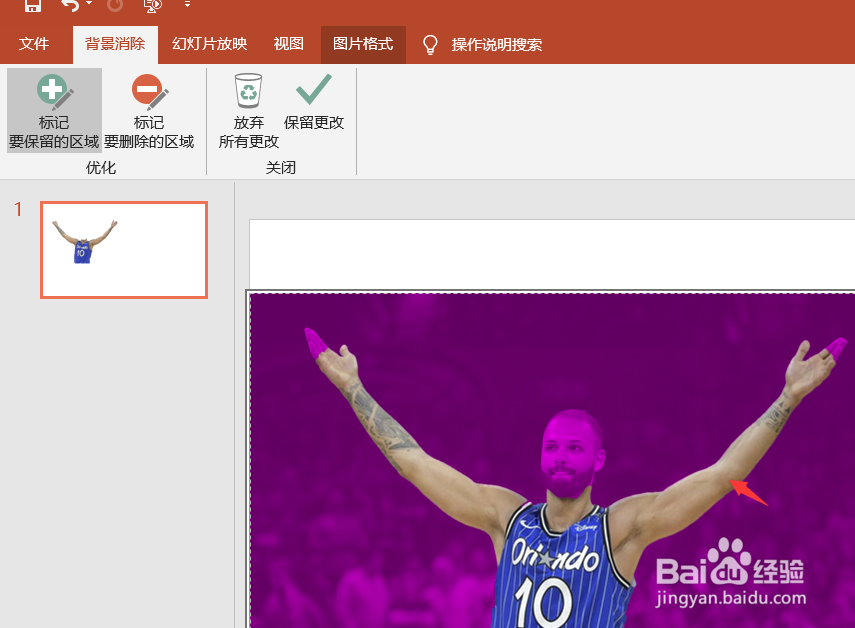Image resolution: width=855 pixels, height=628 pixels.
Task: Open the 视图 (View) tab
Action: [x=288, y=44]
